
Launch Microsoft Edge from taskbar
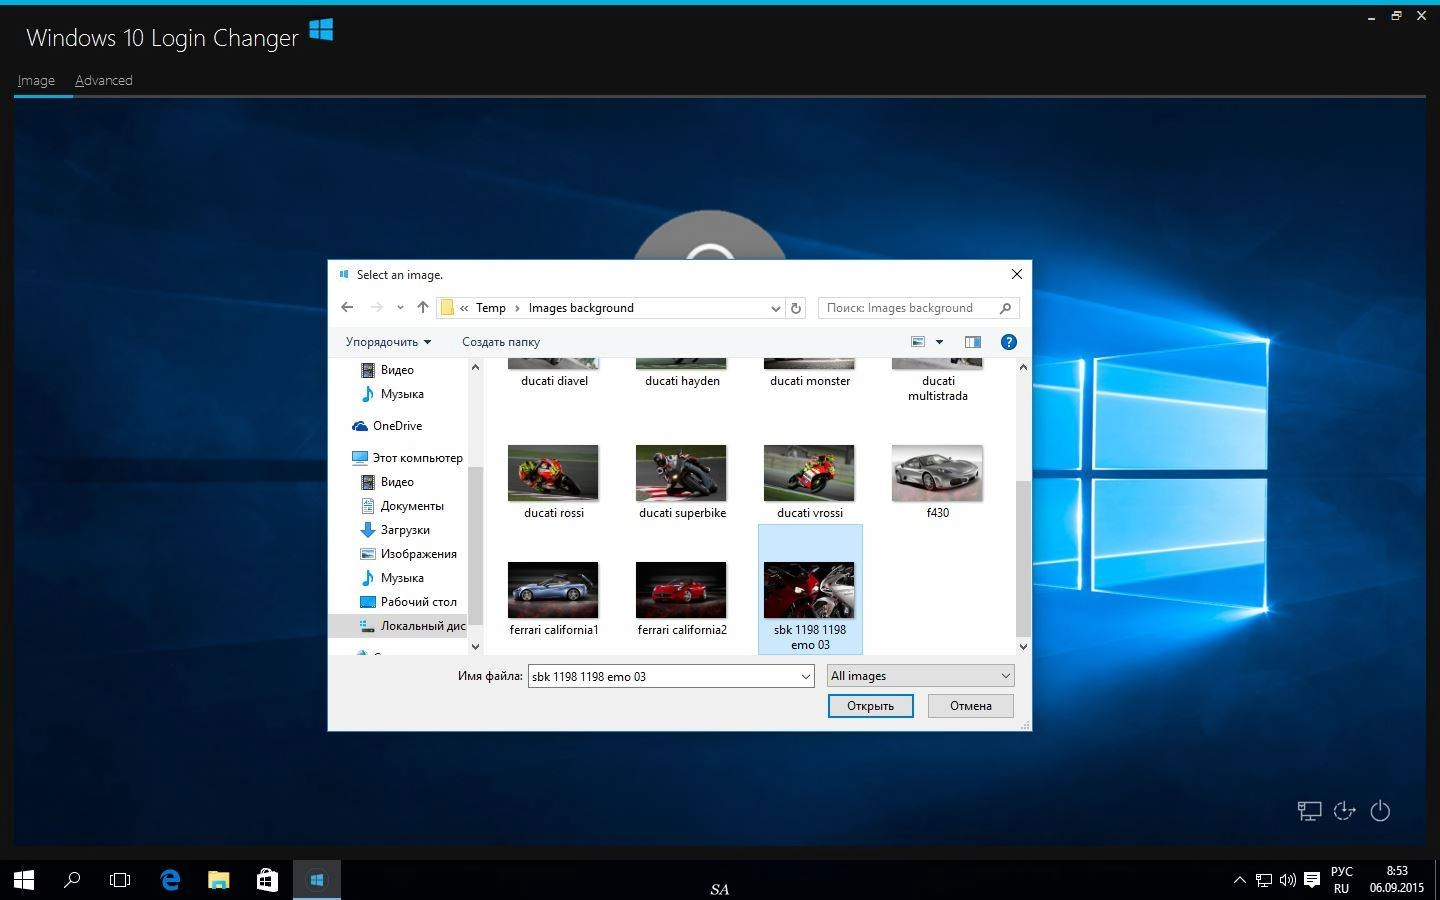tap(170, 880)
